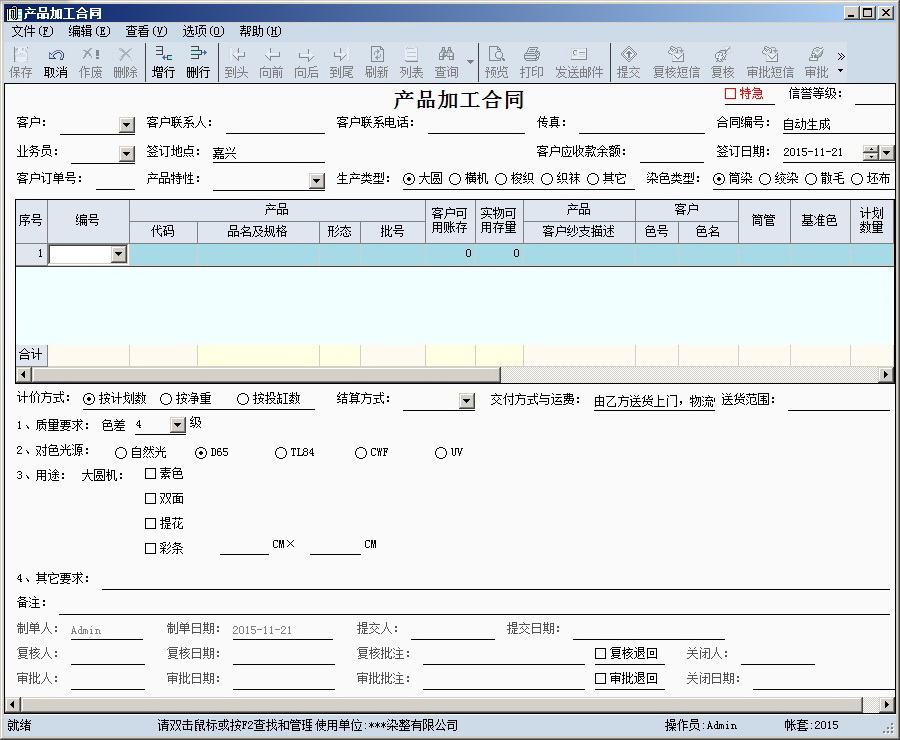The image size is (900, 740).
Task: Select 横机 production type radio
Action: [455, 179]
